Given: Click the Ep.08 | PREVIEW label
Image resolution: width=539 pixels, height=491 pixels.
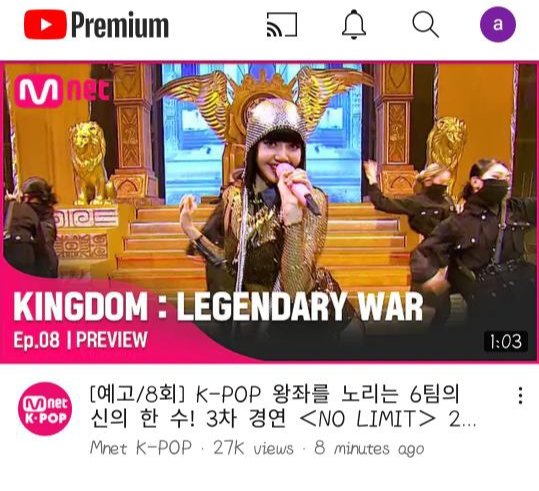Looking at the screenshot, I should tap(80, 340).
